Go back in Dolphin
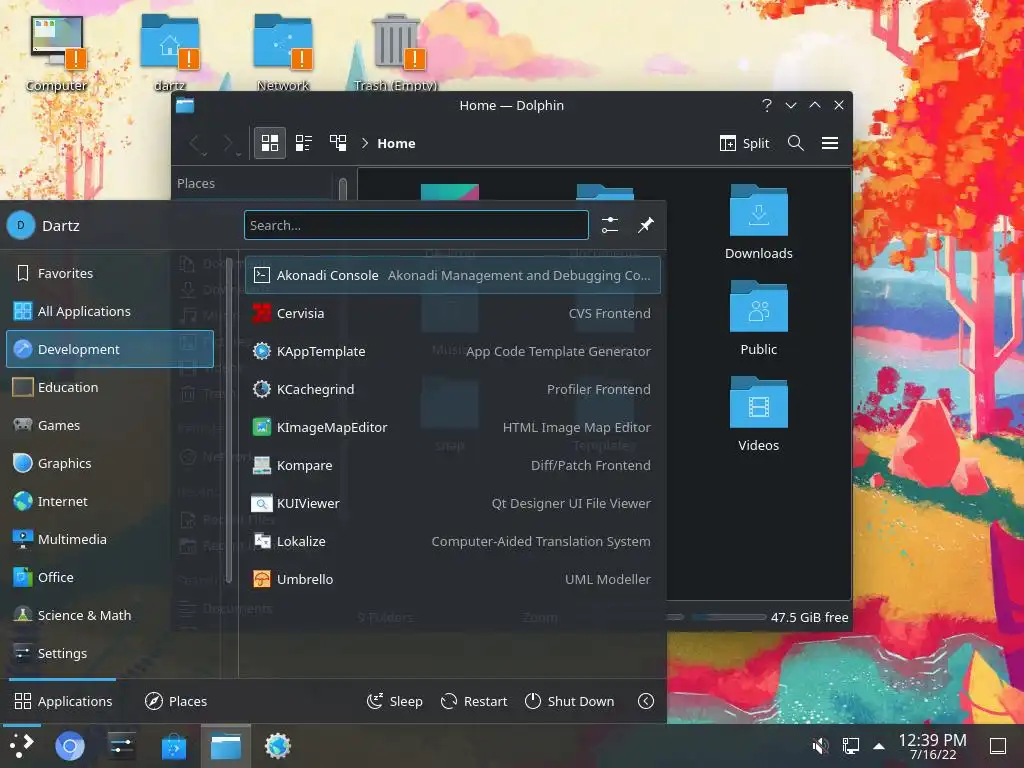The height and width of the screenshot is (768, 1024). [x=195, y=143]
